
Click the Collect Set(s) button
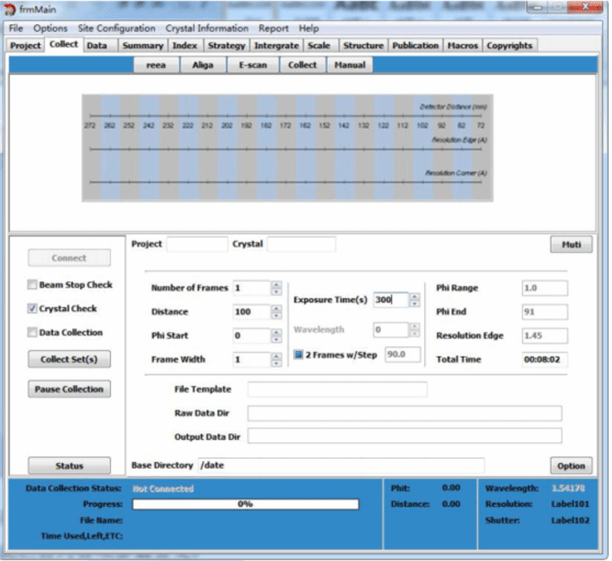[69, 358]
